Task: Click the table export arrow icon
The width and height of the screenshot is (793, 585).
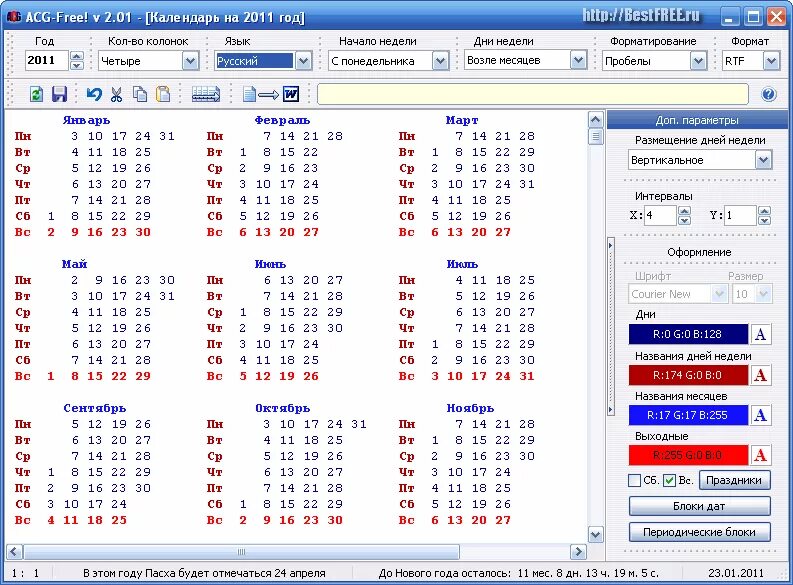Action: tap(206, 94)
